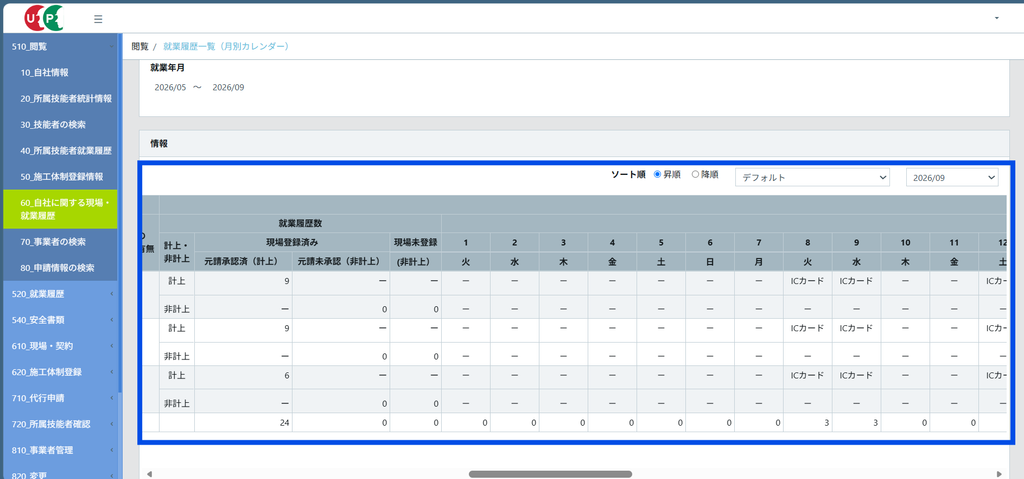The height and width of the screenshot is (479, 1024).
Task: Click the 現場登録済み header cell
Action: click(x=292, y=242)
